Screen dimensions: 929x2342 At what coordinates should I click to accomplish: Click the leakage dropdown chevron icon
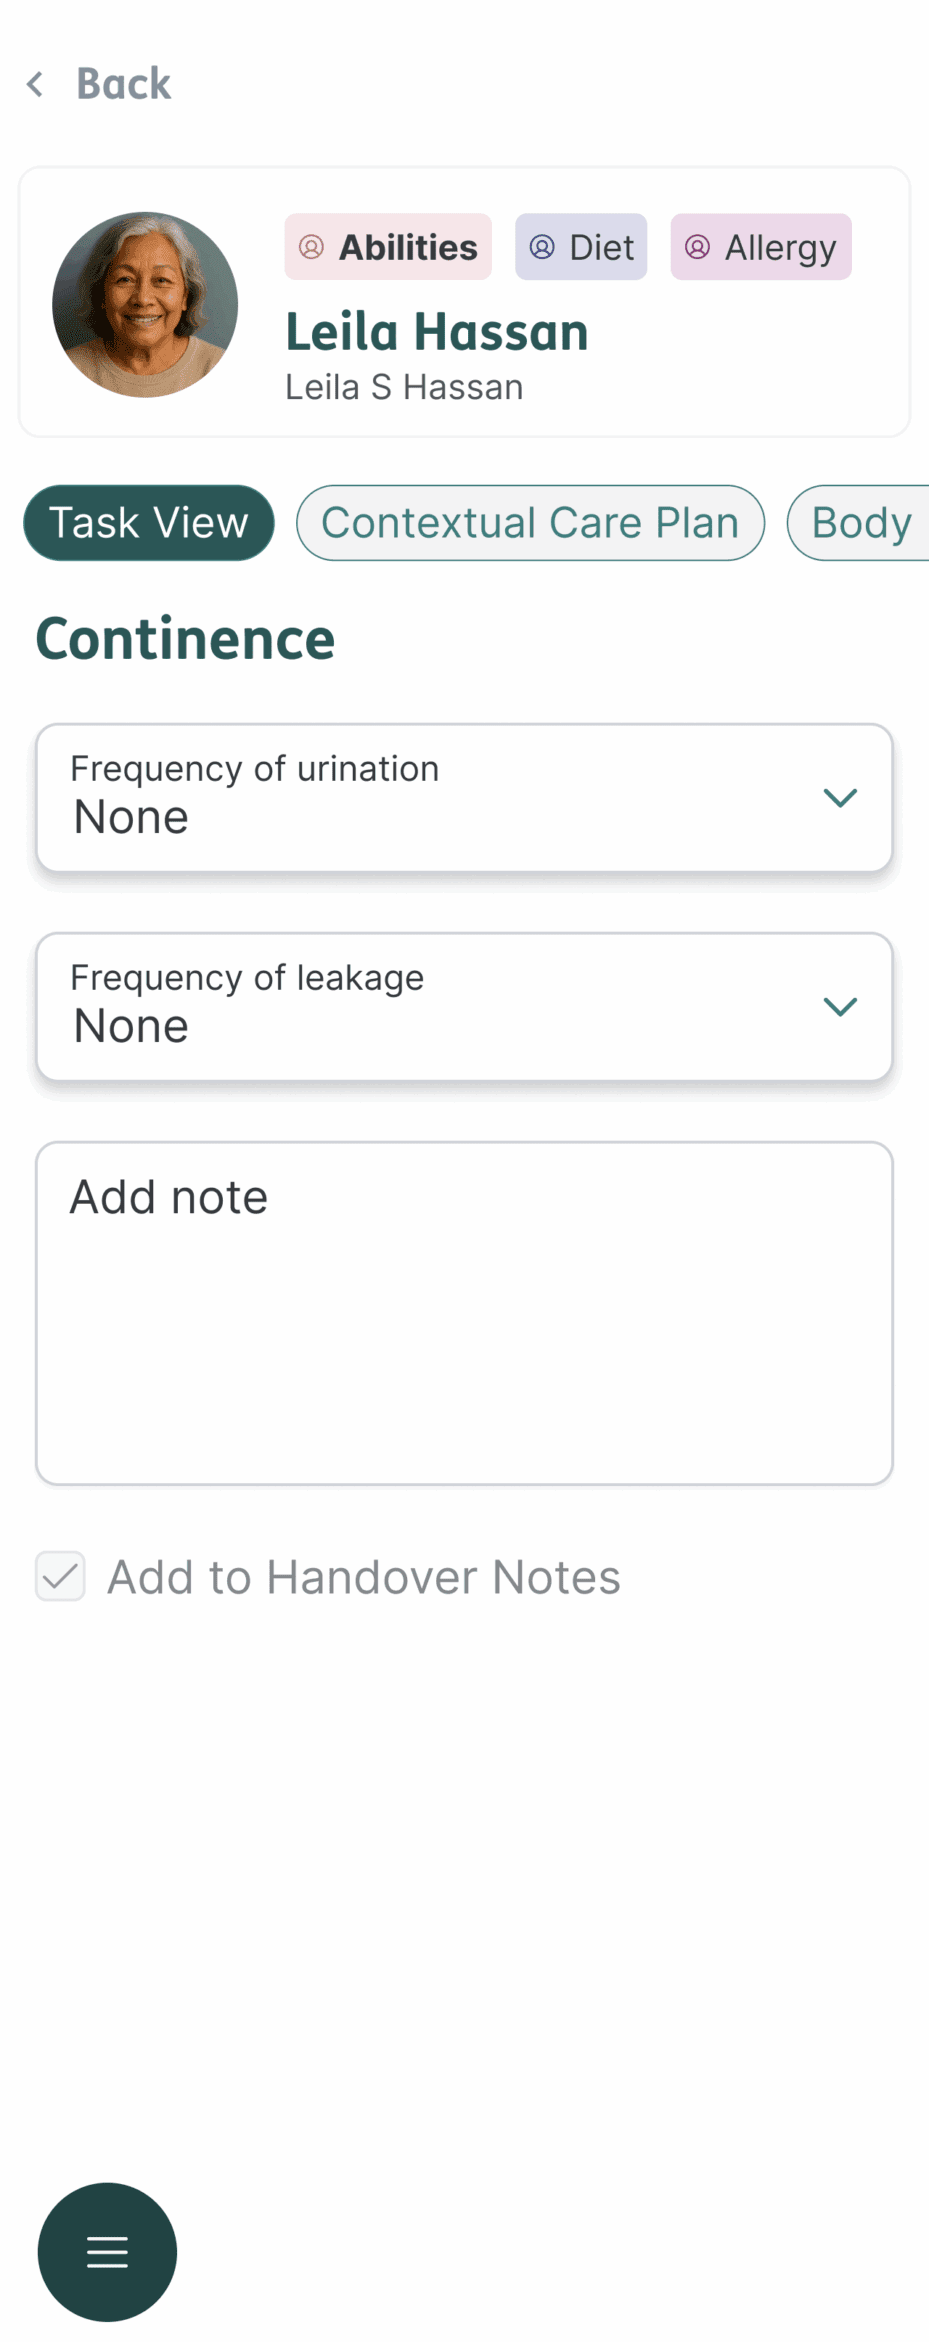(840, 1006)
